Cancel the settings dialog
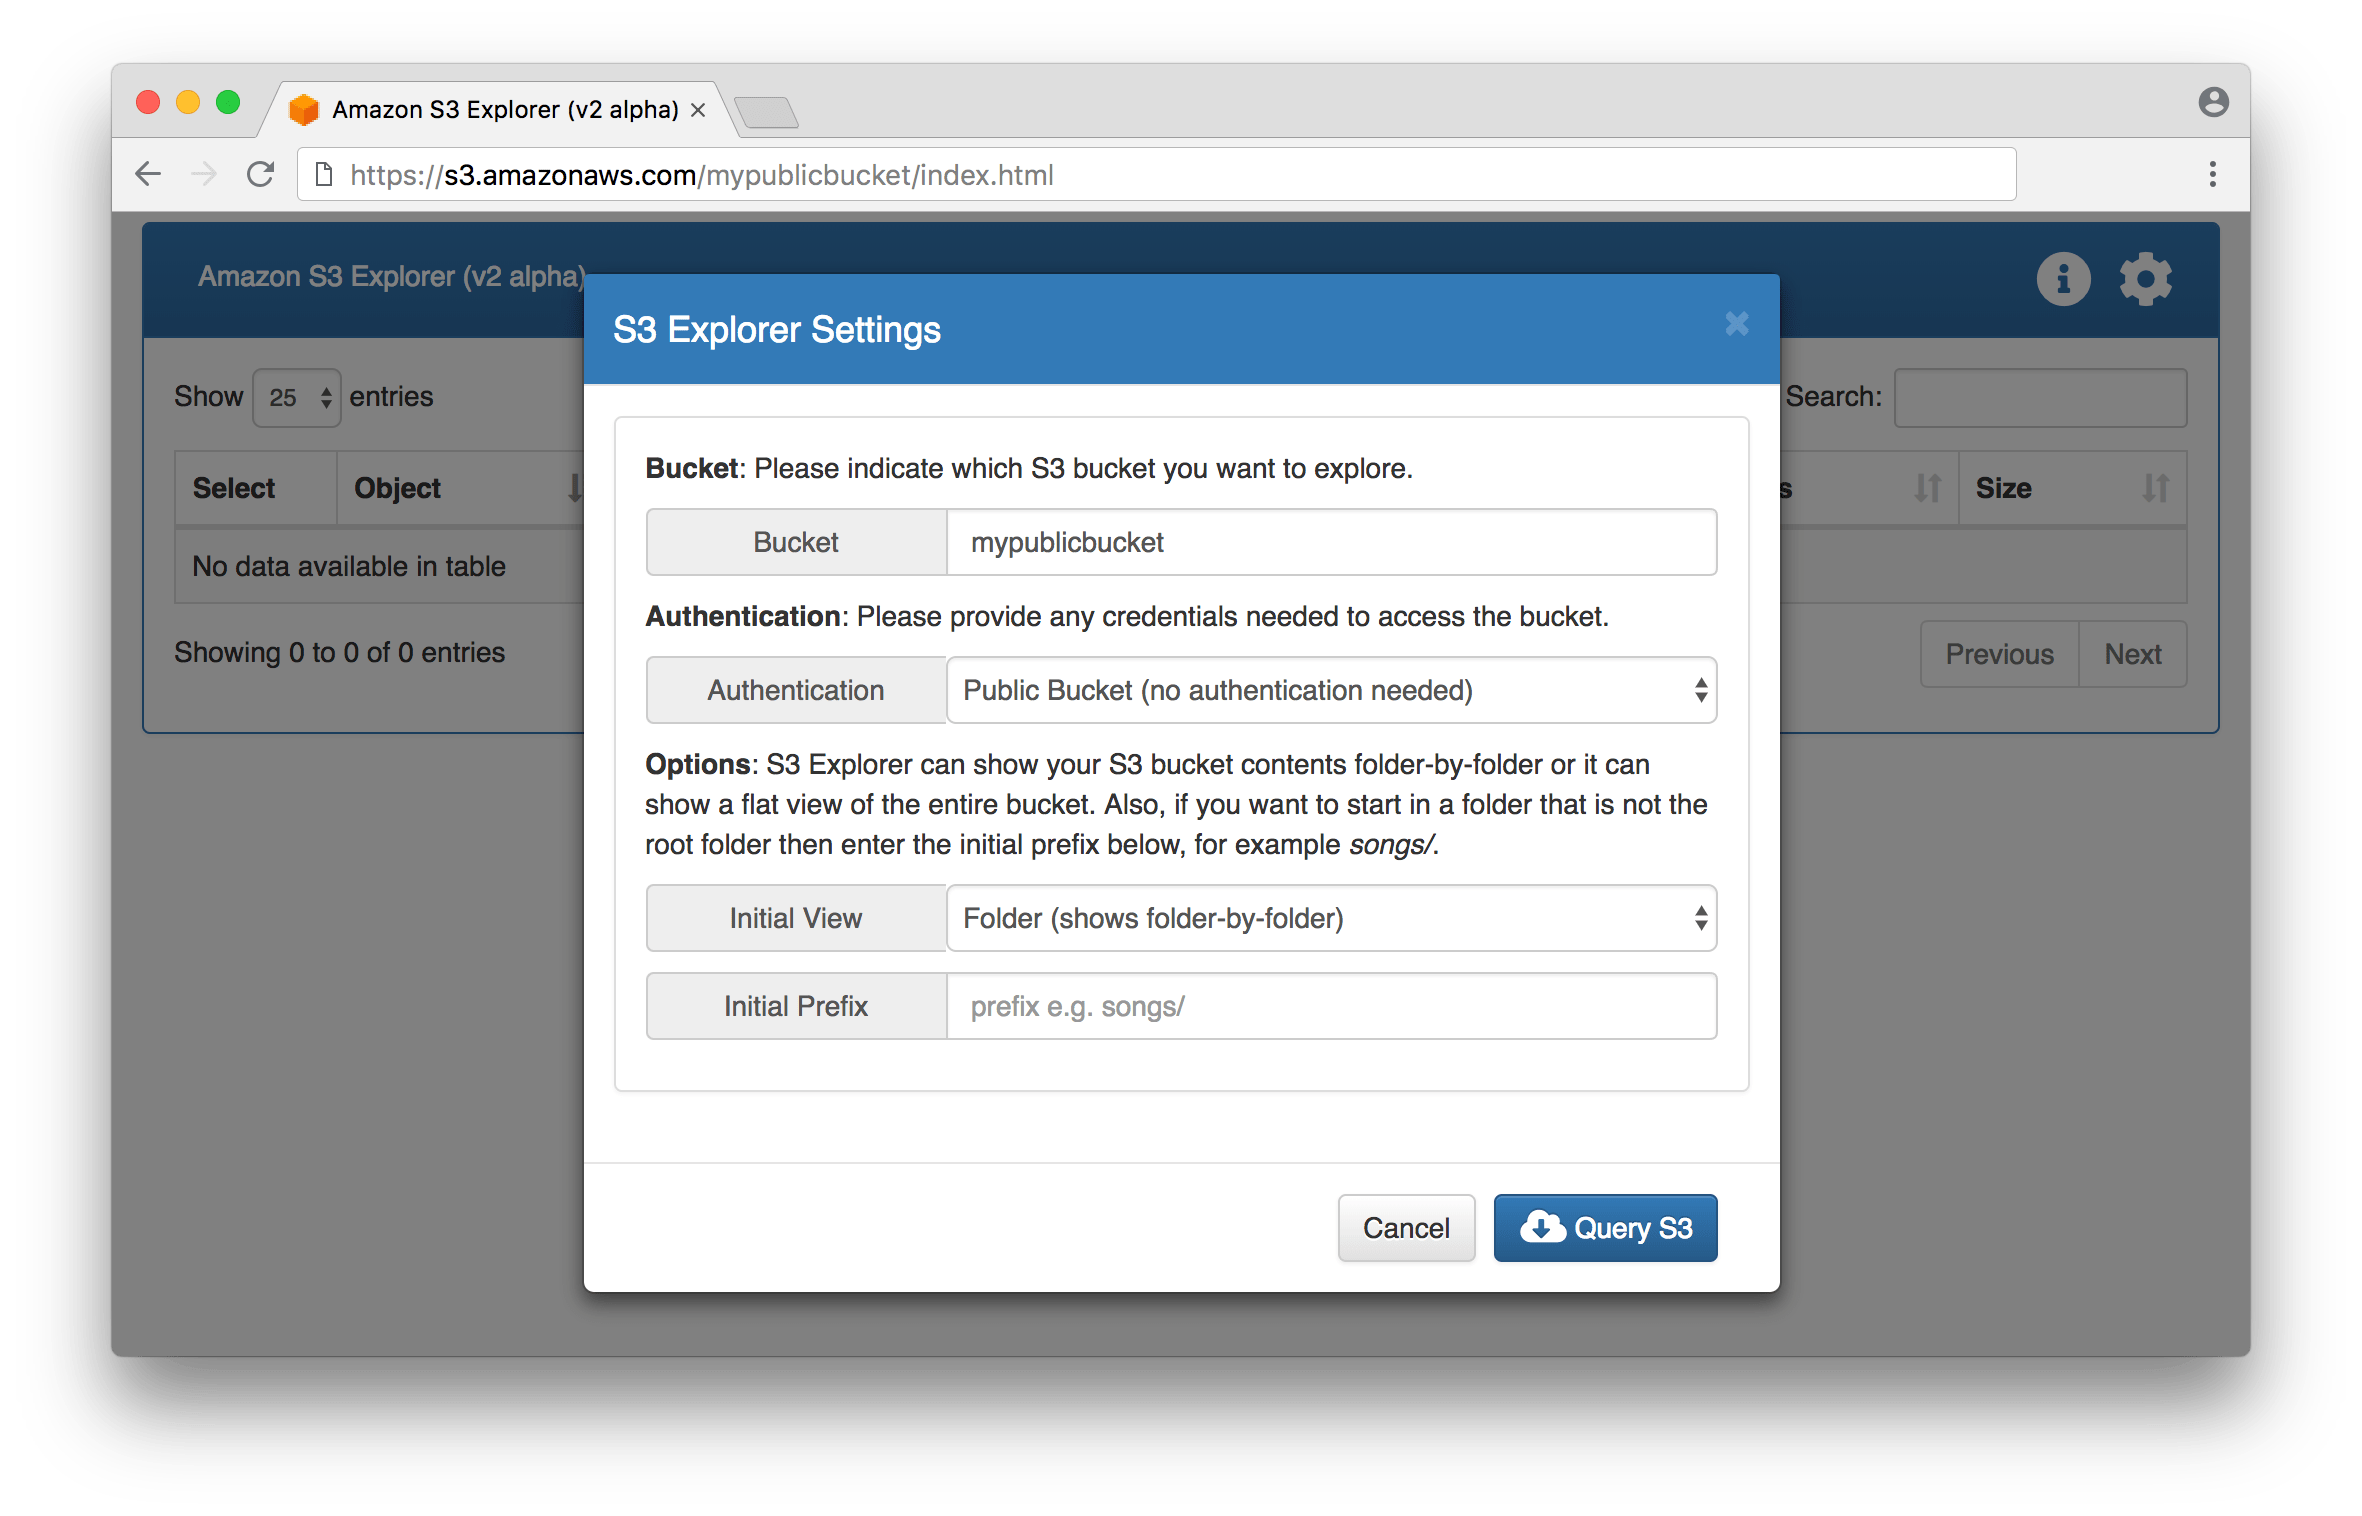 tap(1406, 1227)
